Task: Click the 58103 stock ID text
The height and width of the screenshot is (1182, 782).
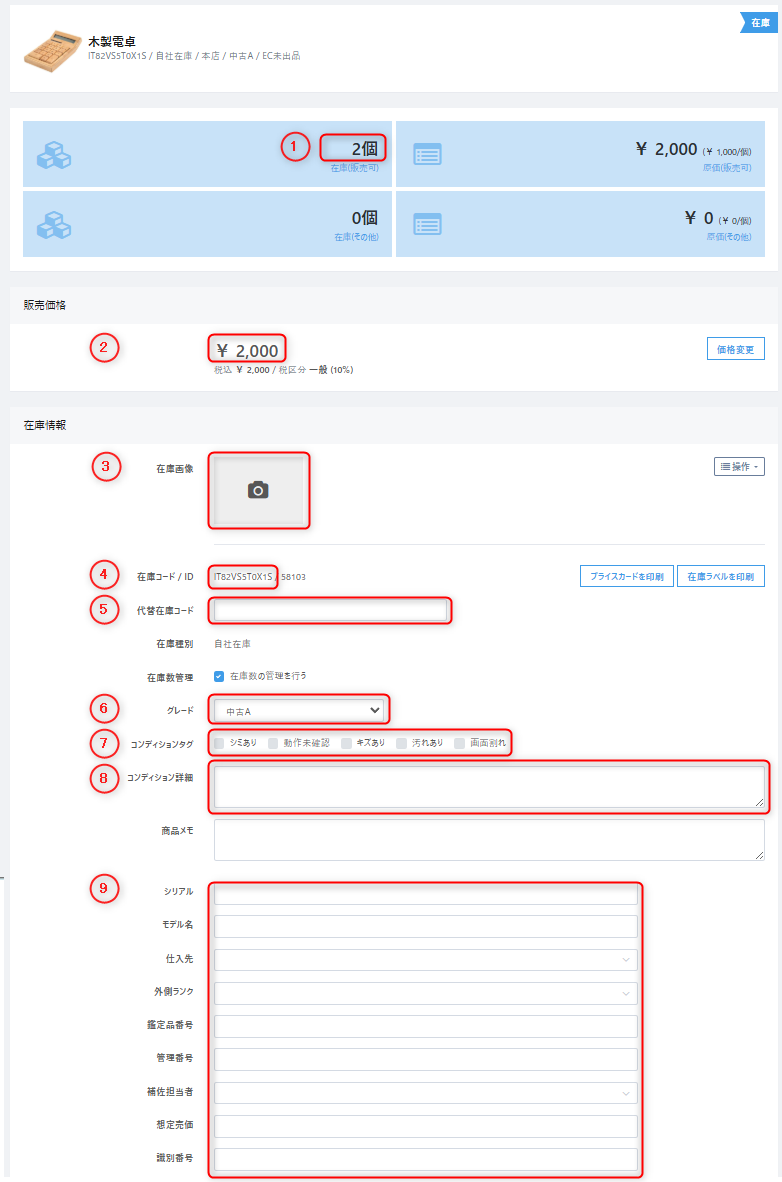Action: 293,577
